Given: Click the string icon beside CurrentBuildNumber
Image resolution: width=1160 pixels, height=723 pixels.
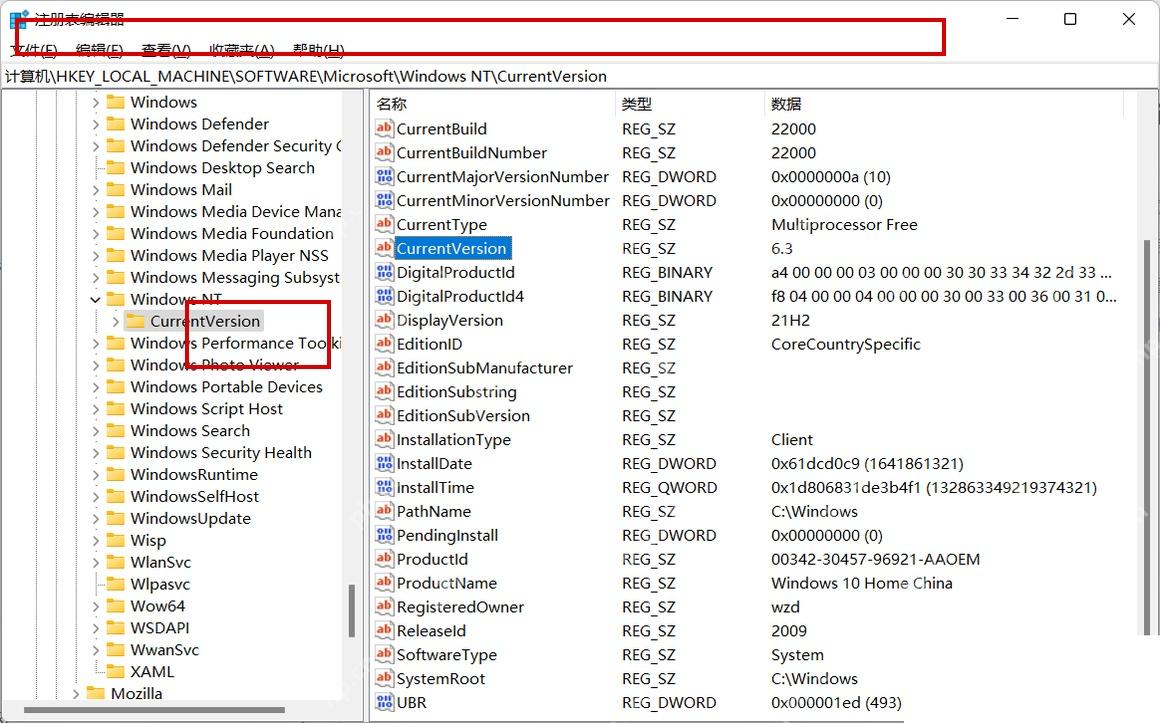Looking at the screenshot, I should [384, 152].
